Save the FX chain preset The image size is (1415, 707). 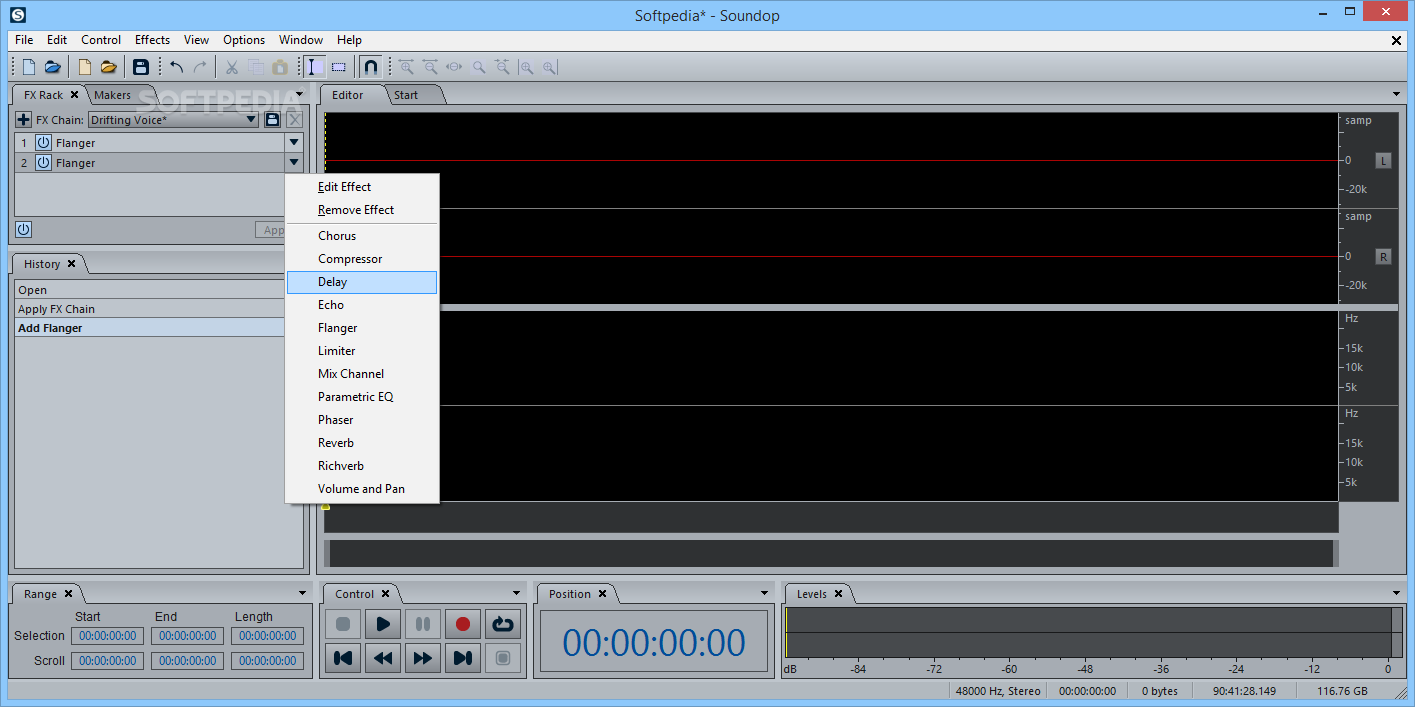click(272, 120)
